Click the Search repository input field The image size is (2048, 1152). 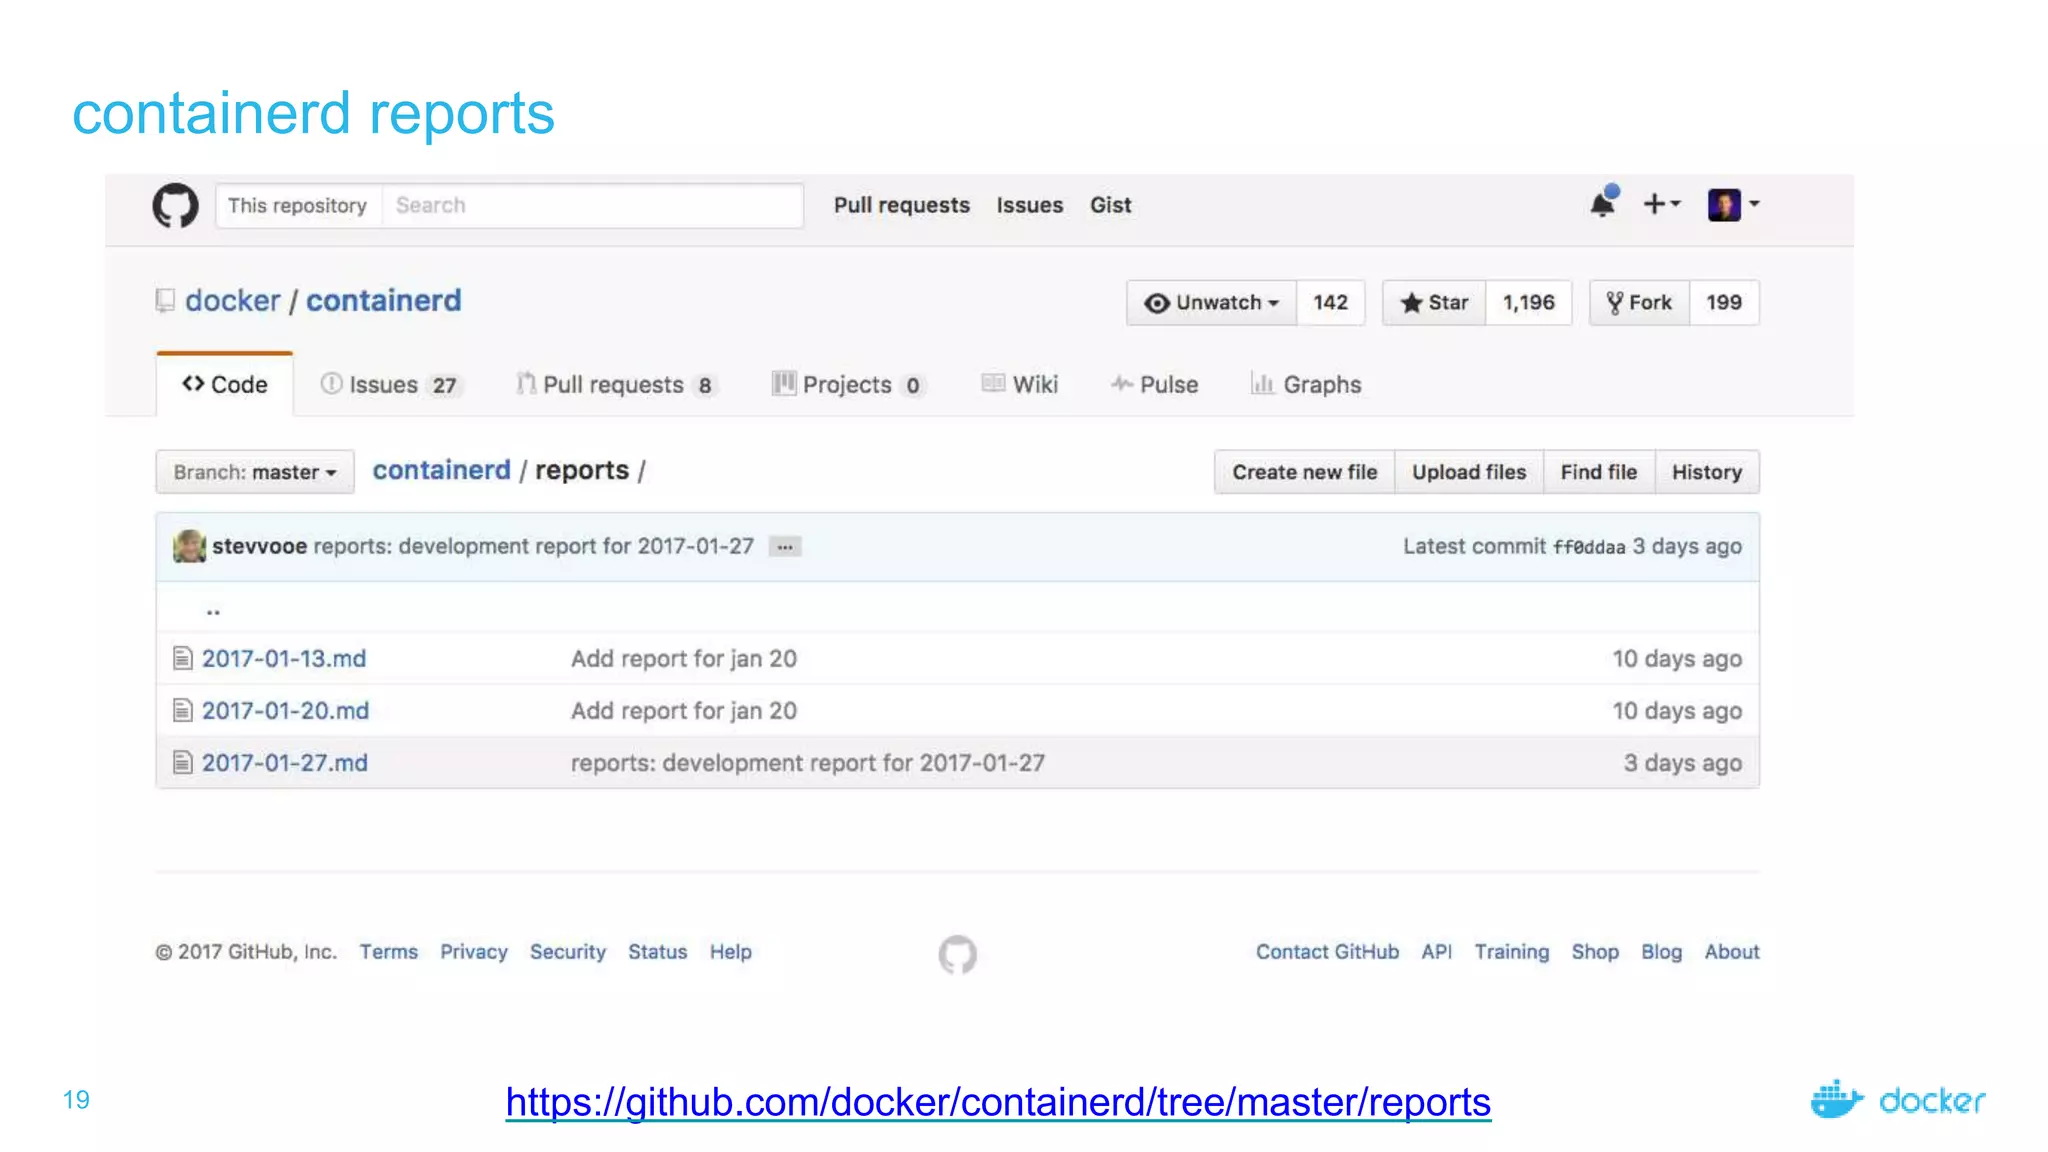coord(592,205)
